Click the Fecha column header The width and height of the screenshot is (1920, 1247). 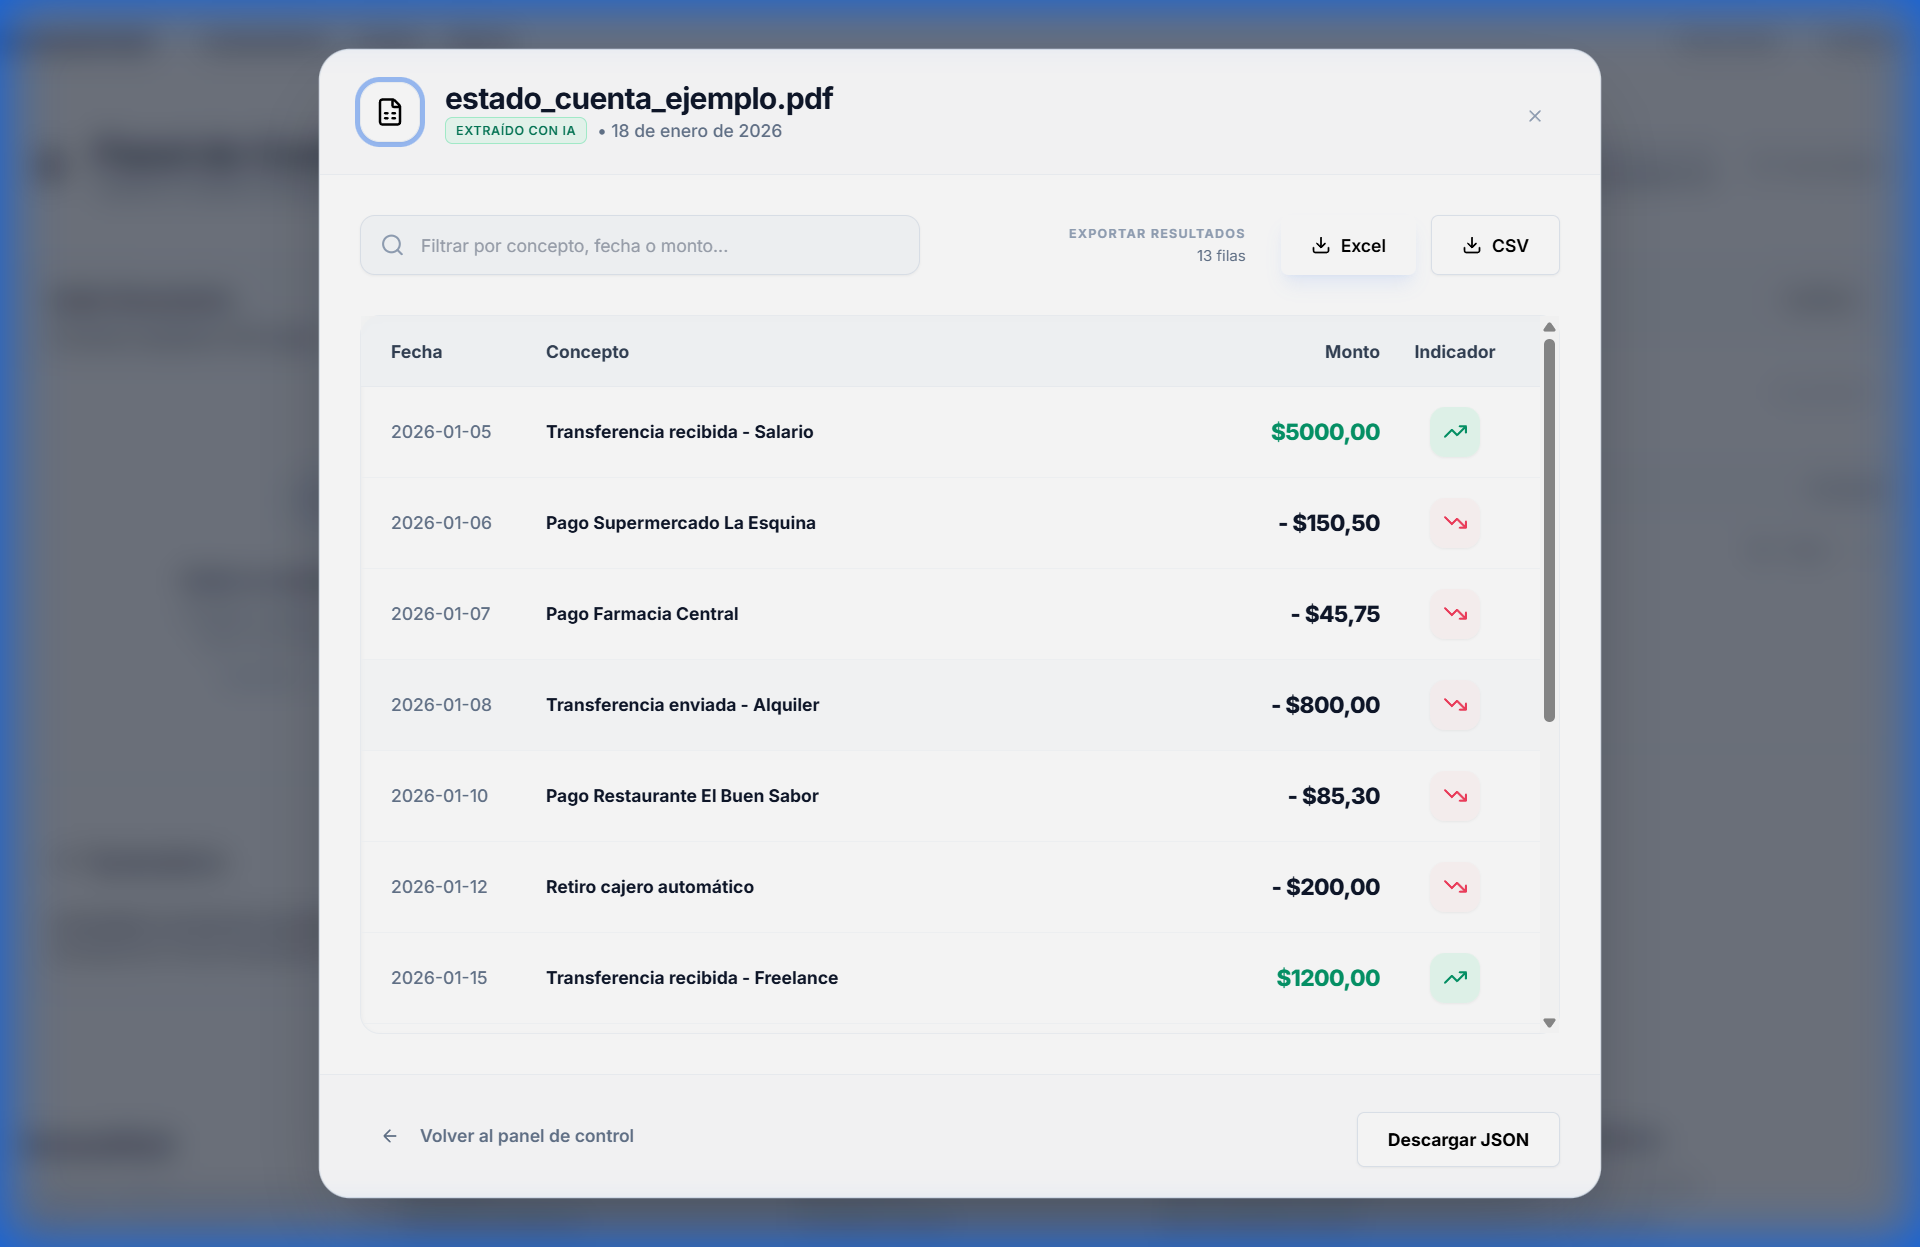[x=416, y=352]
